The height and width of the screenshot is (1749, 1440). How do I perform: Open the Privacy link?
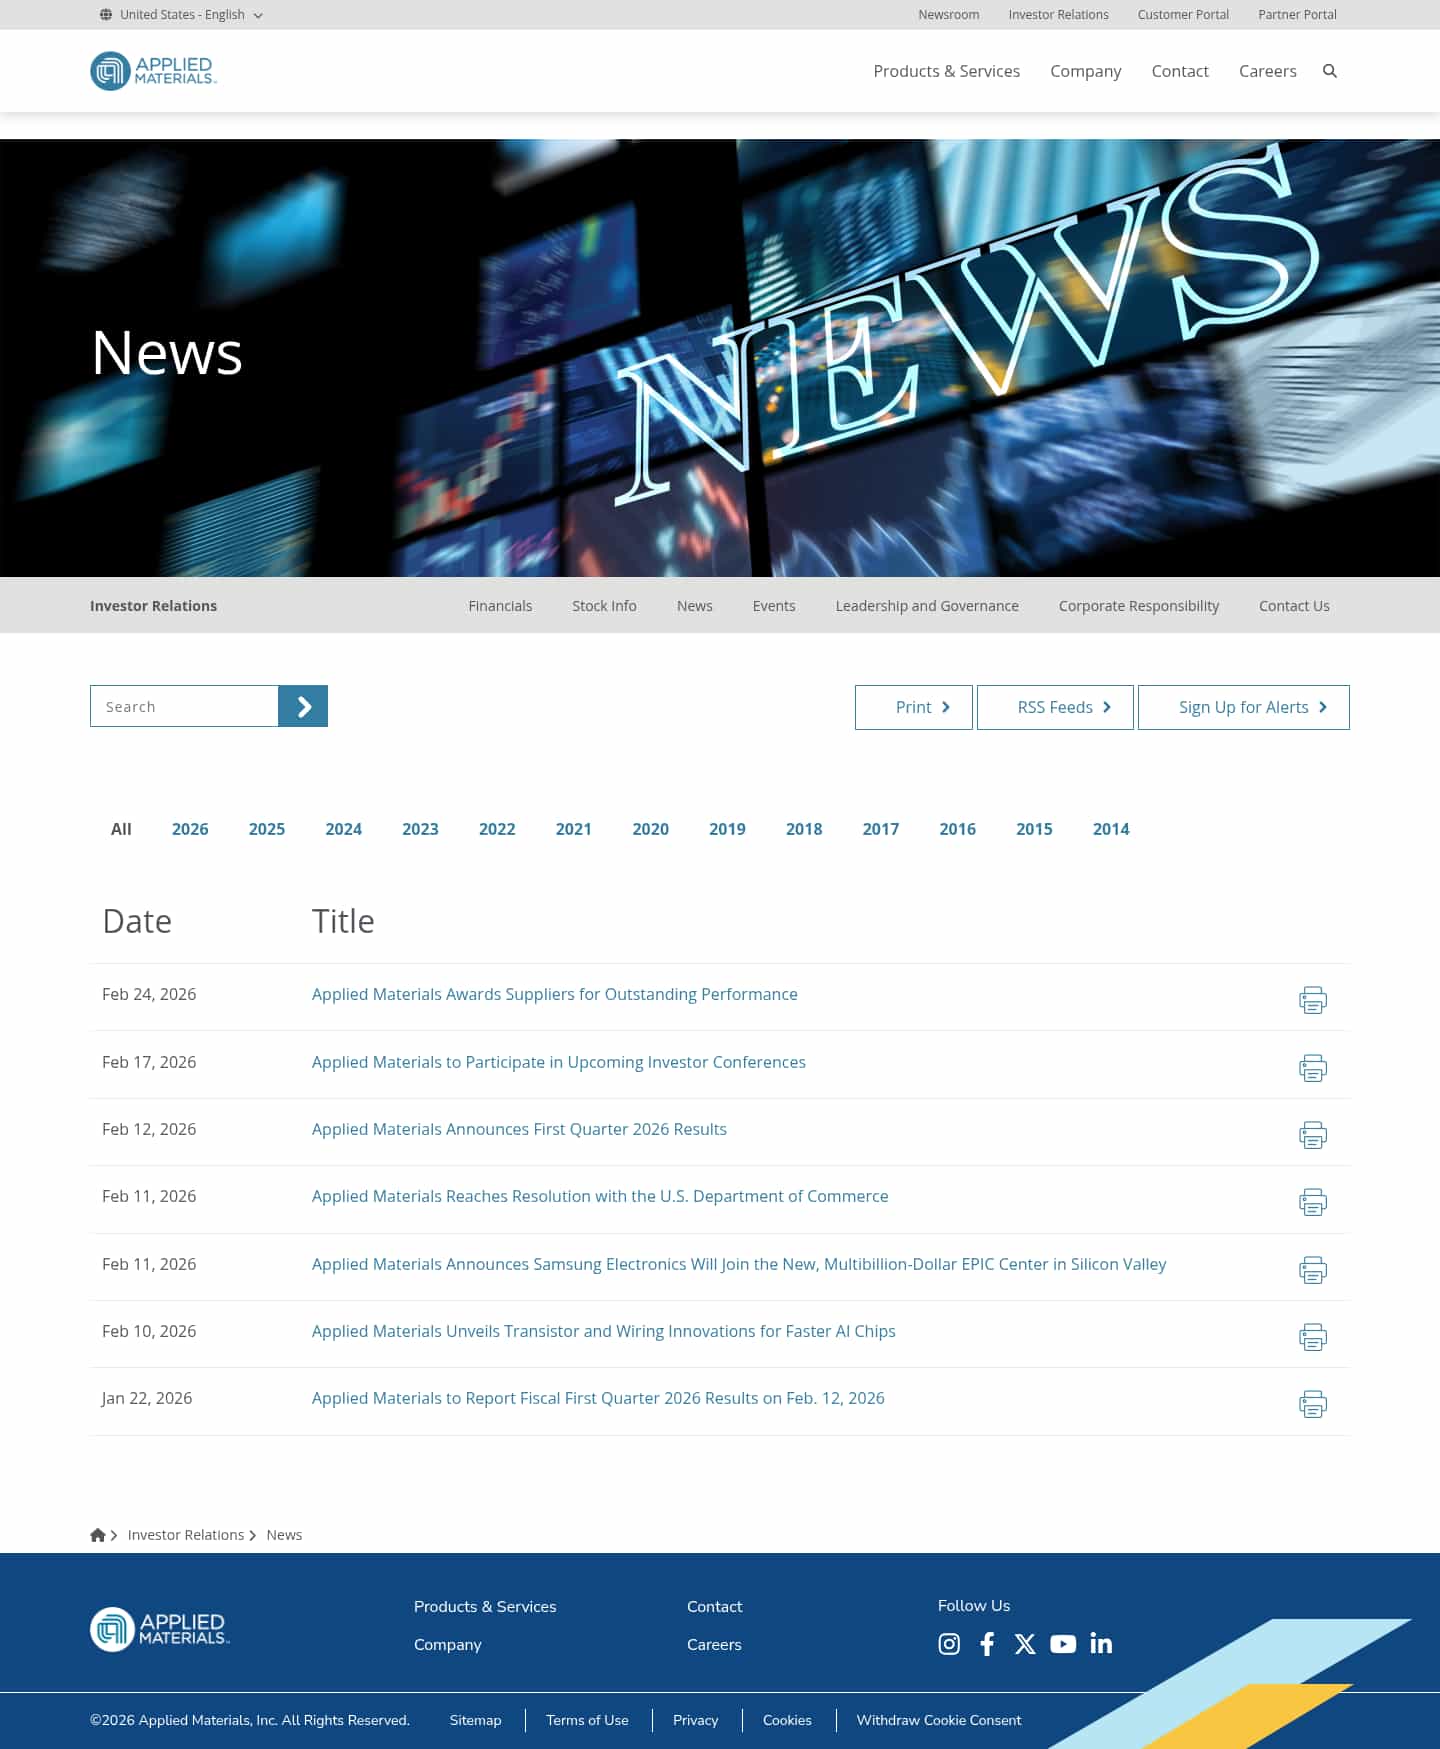click(x=696, y=1720)
